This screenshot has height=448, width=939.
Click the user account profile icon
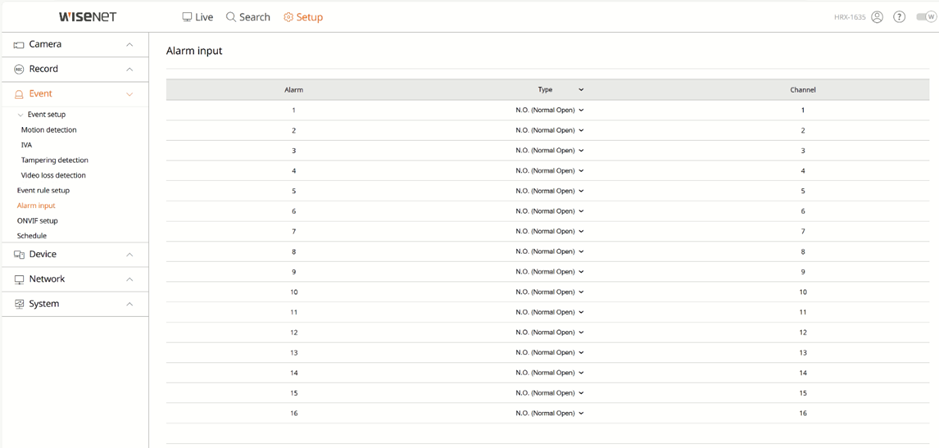pyautogui.click(x=877, y=17)
